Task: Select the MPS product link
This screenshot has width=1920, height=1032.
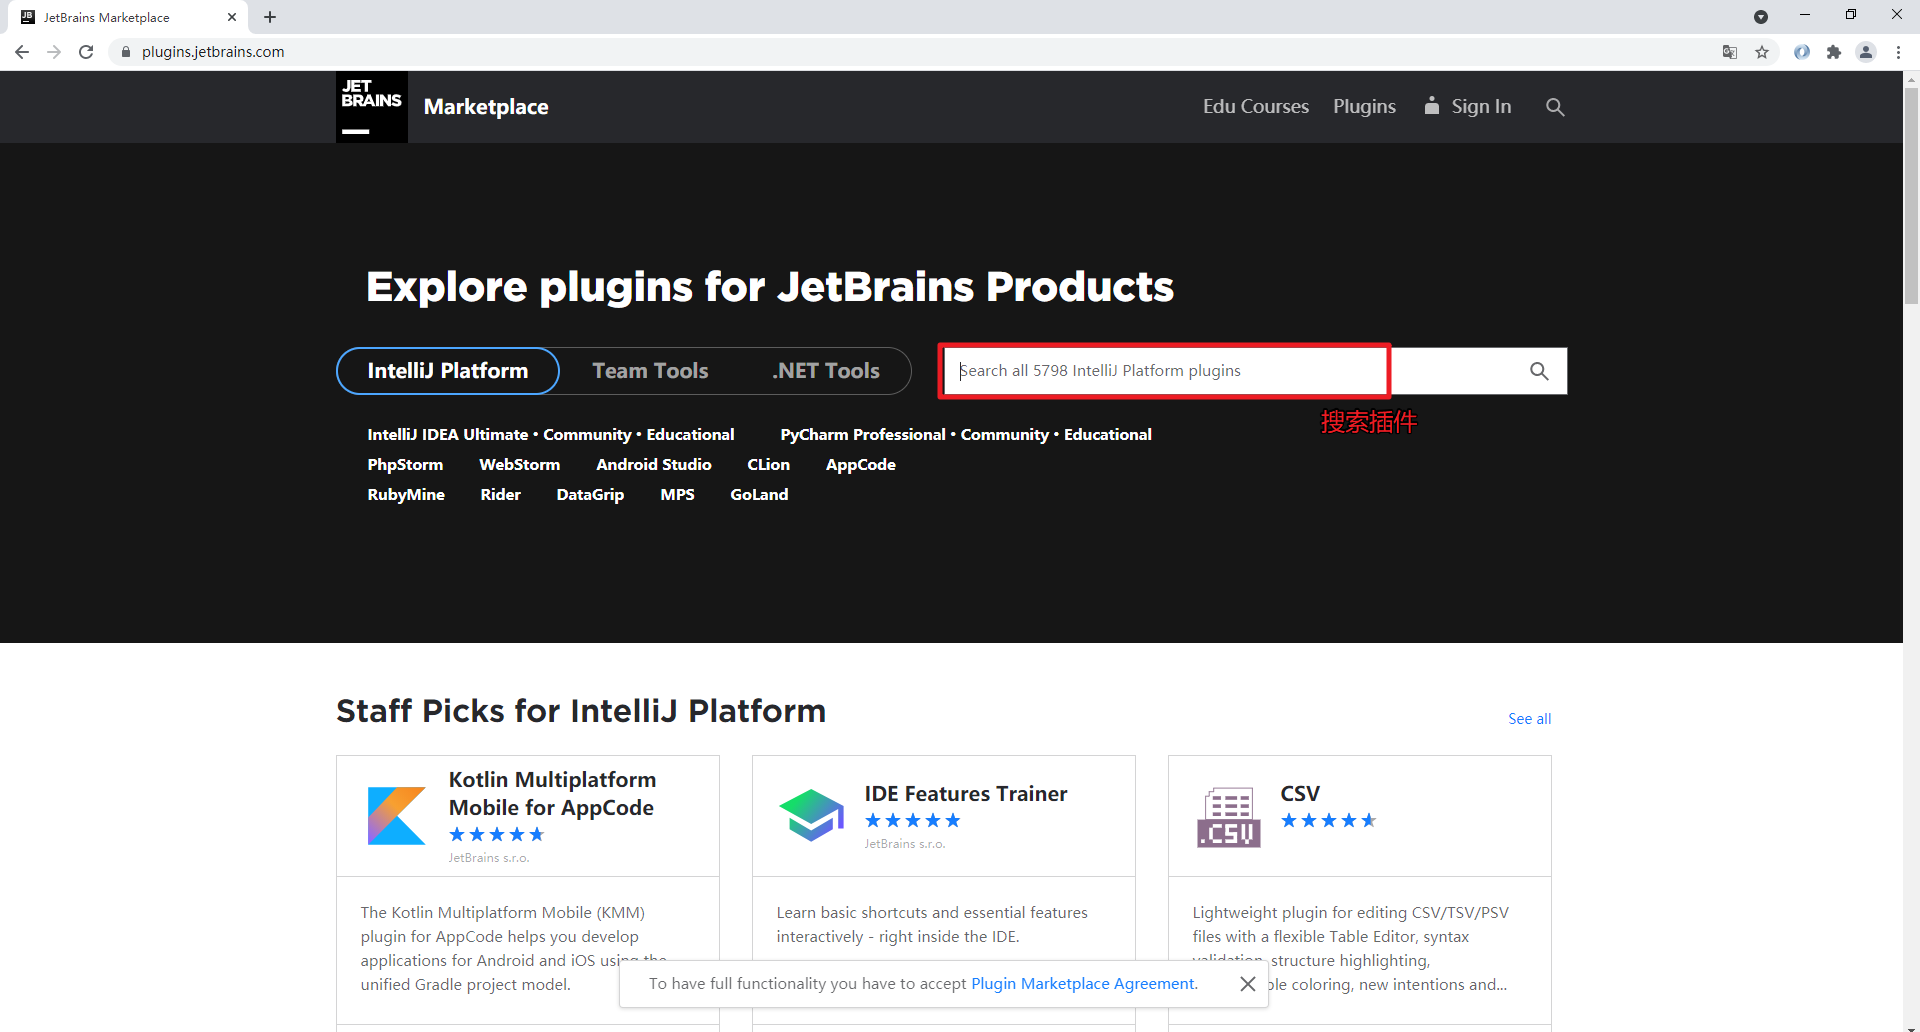Action: (678, 495)
